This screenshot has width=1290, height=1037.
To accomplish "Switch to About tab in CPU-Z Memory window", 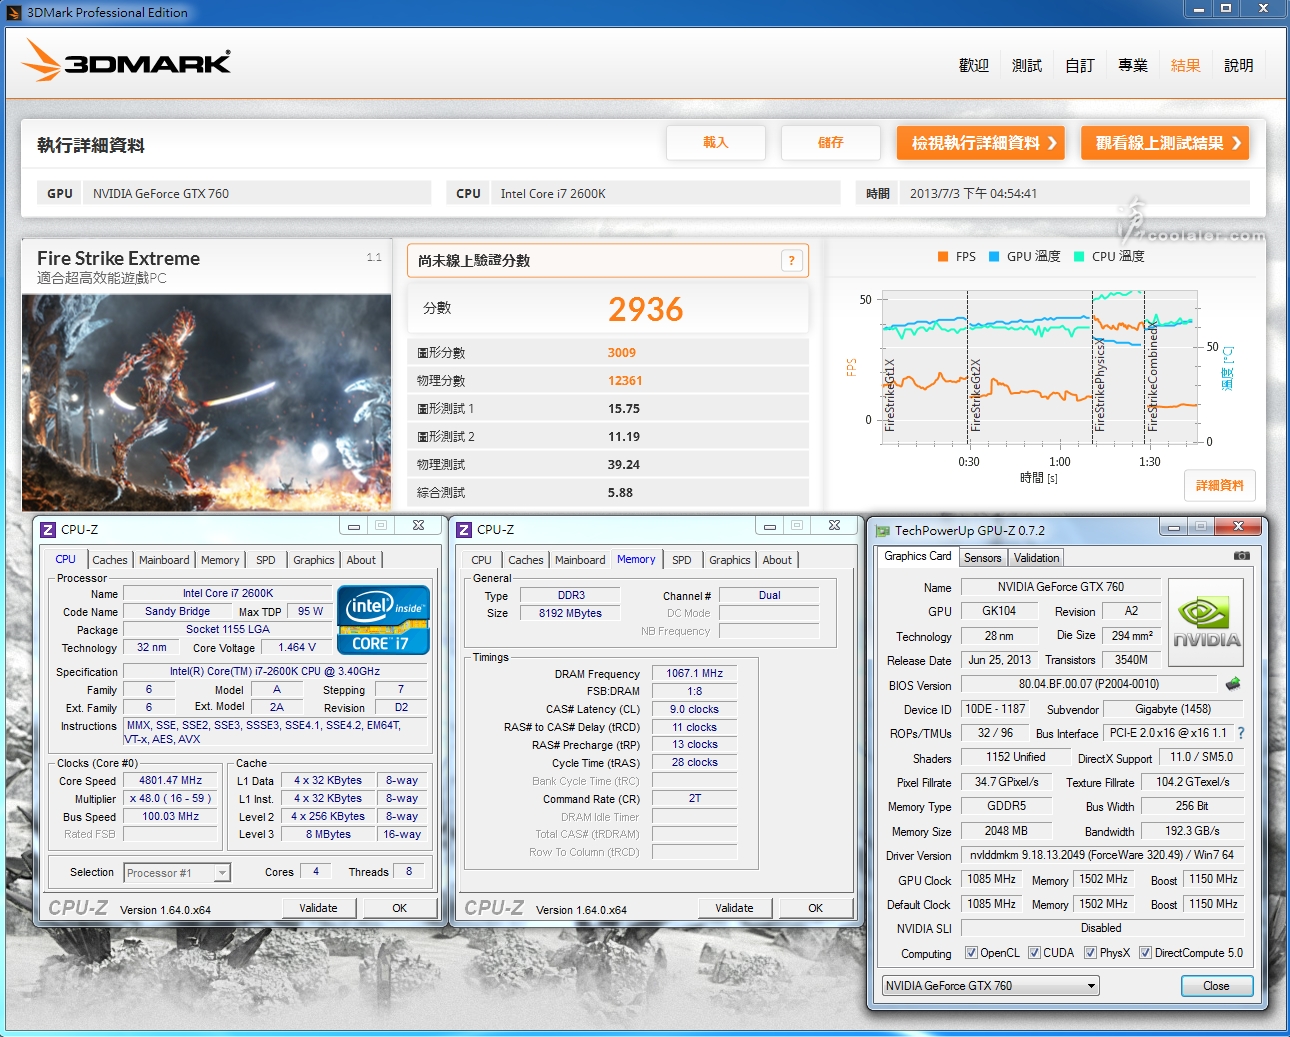I will tap(777, 560).
